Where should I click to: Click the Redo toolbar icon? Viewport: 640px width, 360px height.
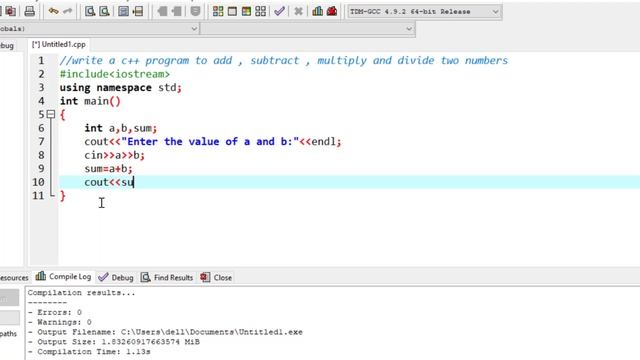(68, 11)
